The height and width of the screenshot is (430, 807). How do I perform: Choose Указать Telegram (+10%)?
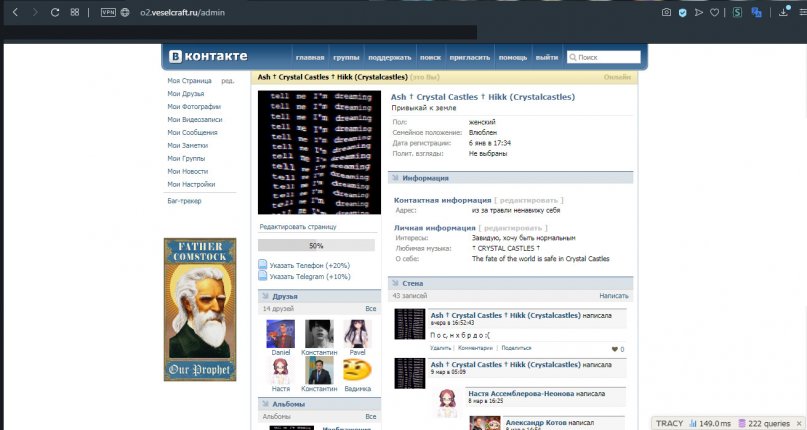click(x=310, y=277)
